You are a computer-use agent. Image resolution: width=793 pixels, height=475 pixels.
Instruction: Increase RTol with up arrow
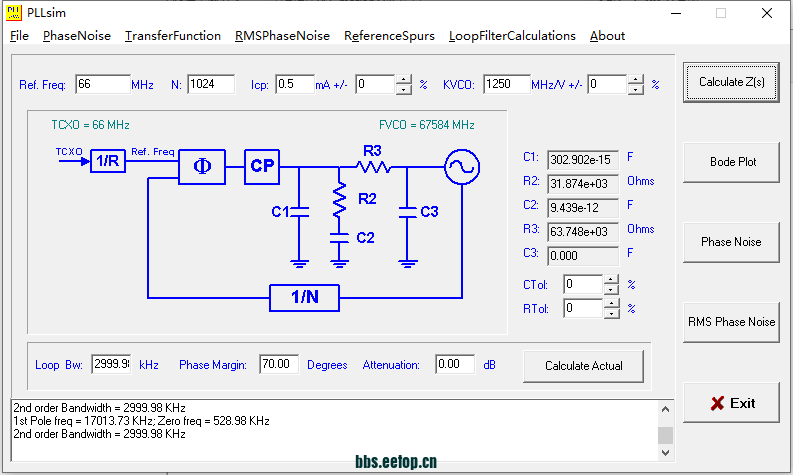pyautogui.click(x=611, y=304)
